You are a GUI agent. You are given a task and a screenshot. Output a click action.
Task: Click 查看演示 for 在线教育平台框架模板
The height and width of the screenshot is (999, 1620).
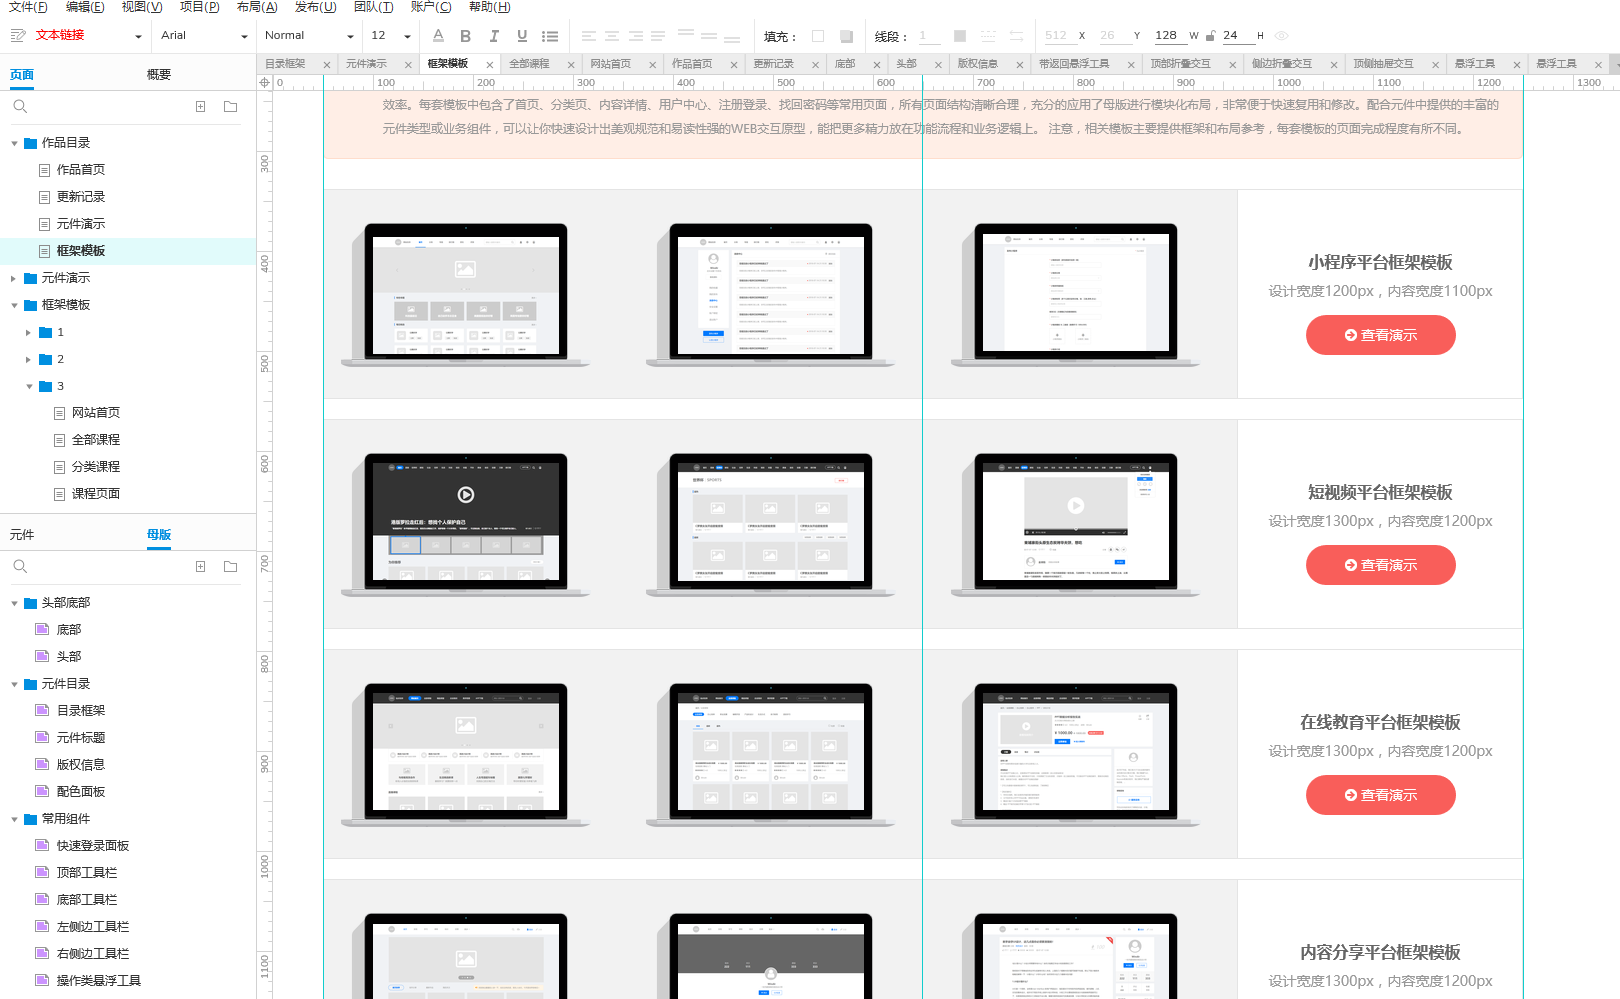tap(1380, 795)
